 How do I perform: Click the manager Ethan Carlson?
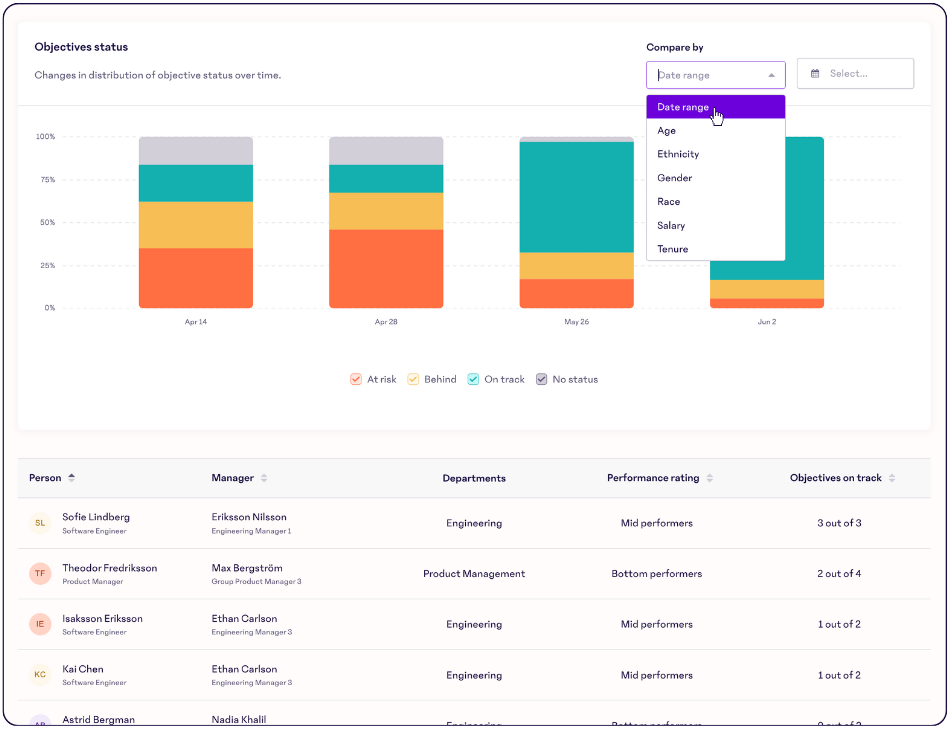tap(244, 618)
